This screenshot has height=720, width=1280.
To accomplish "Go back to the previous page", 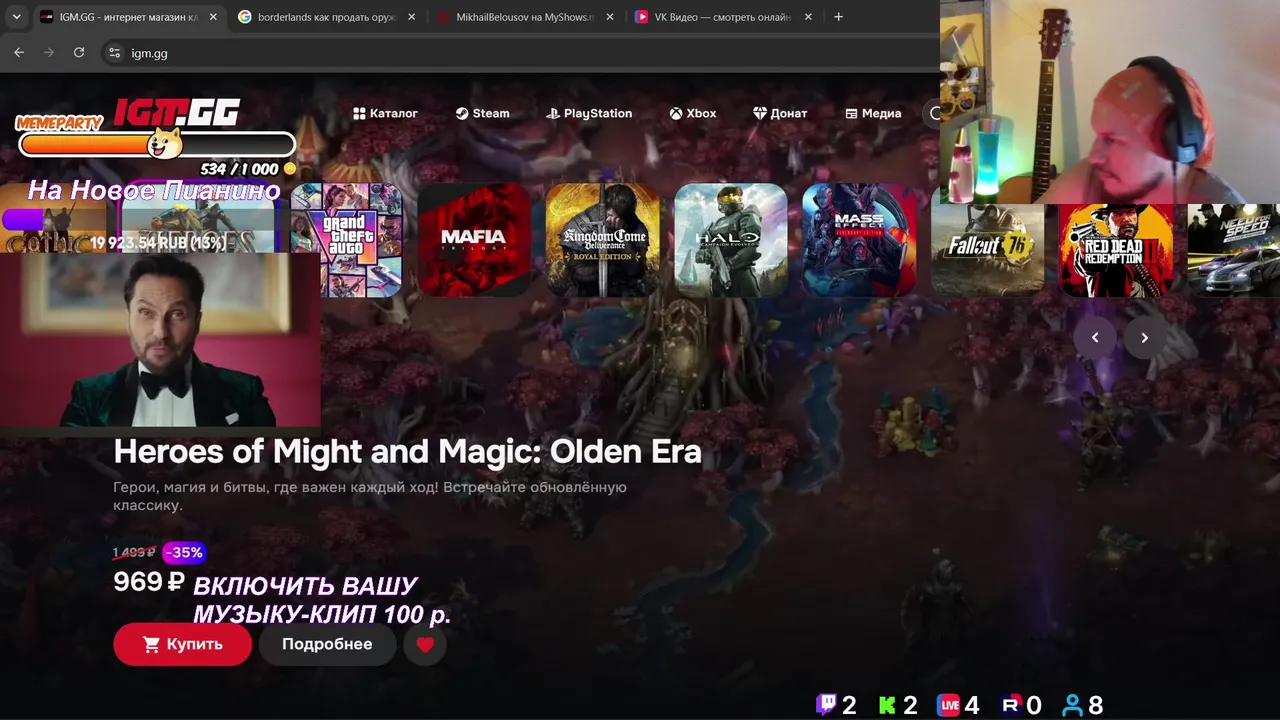I will pos(19,53).
